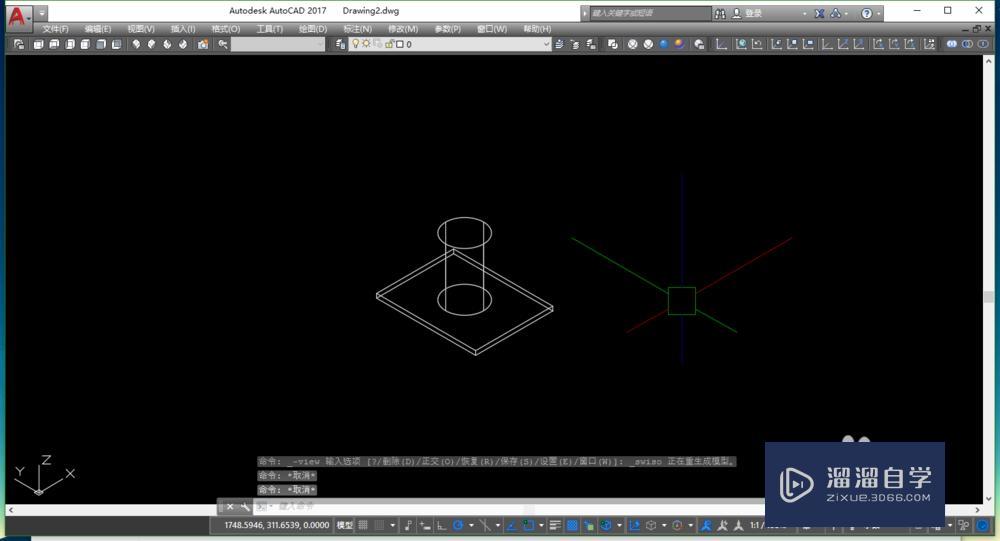Toggle Snap mode in status bar
Image resolution: width=1000 pixels, height=541 pixels.
tap(379, 525)
